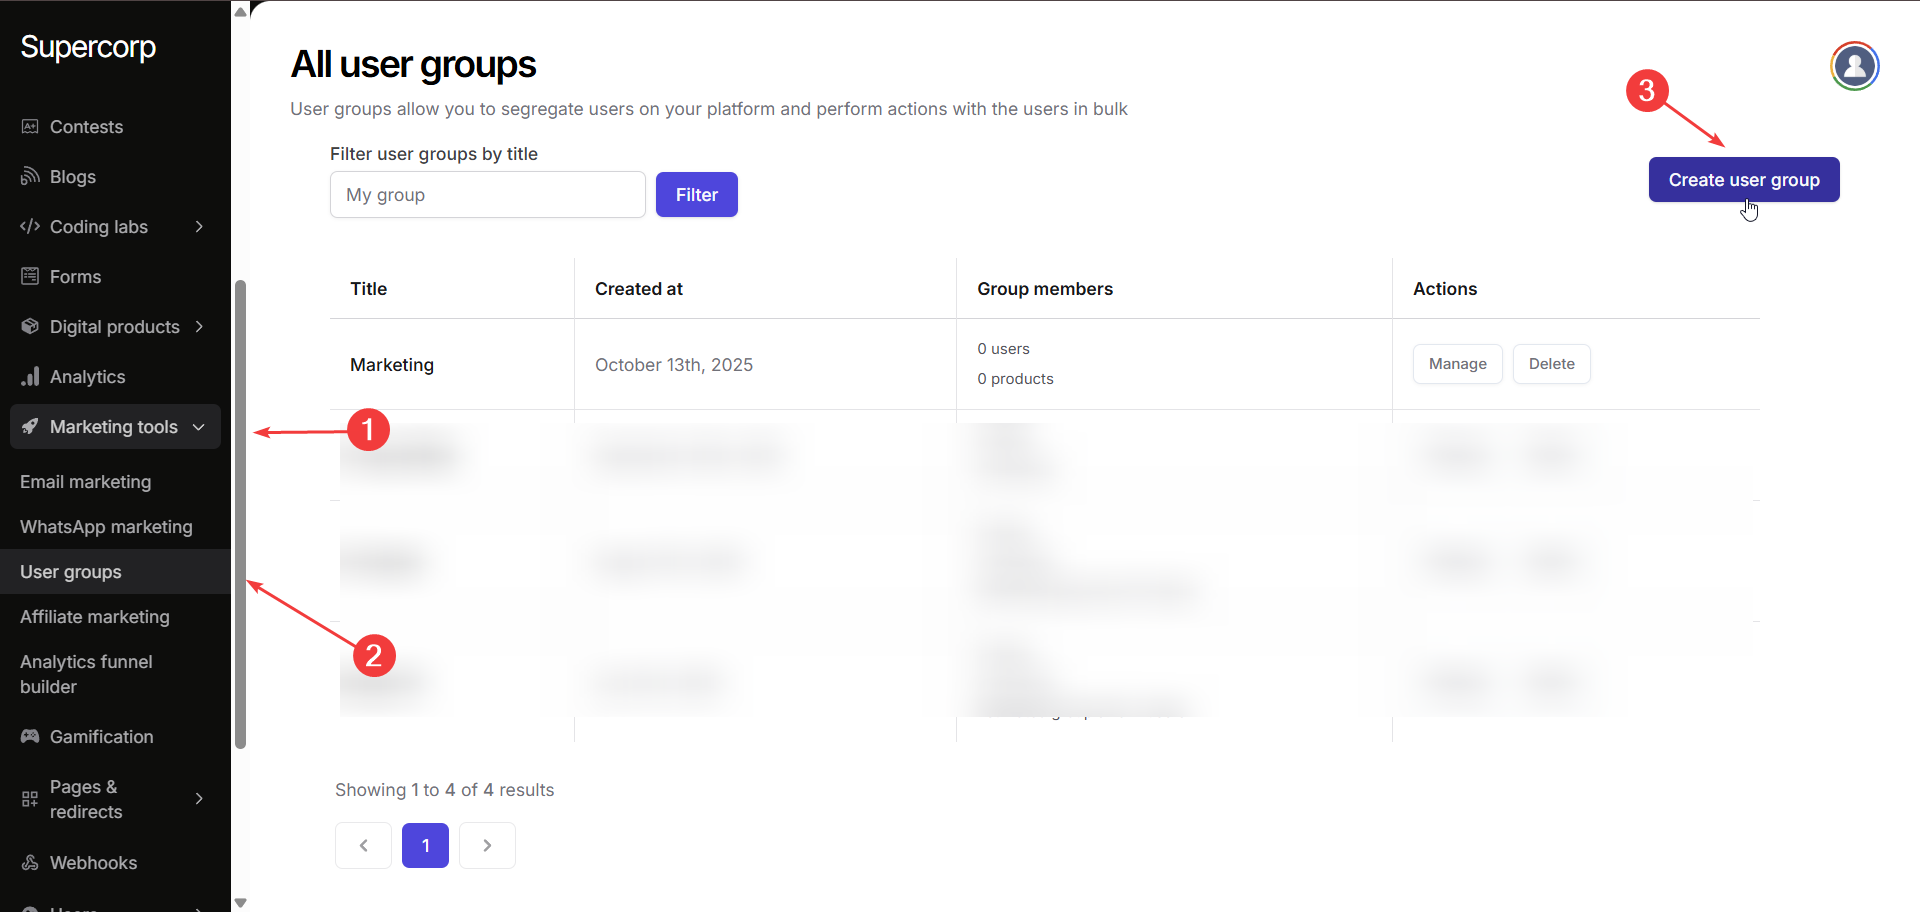Click the Digital products box icon

point(30,327)
